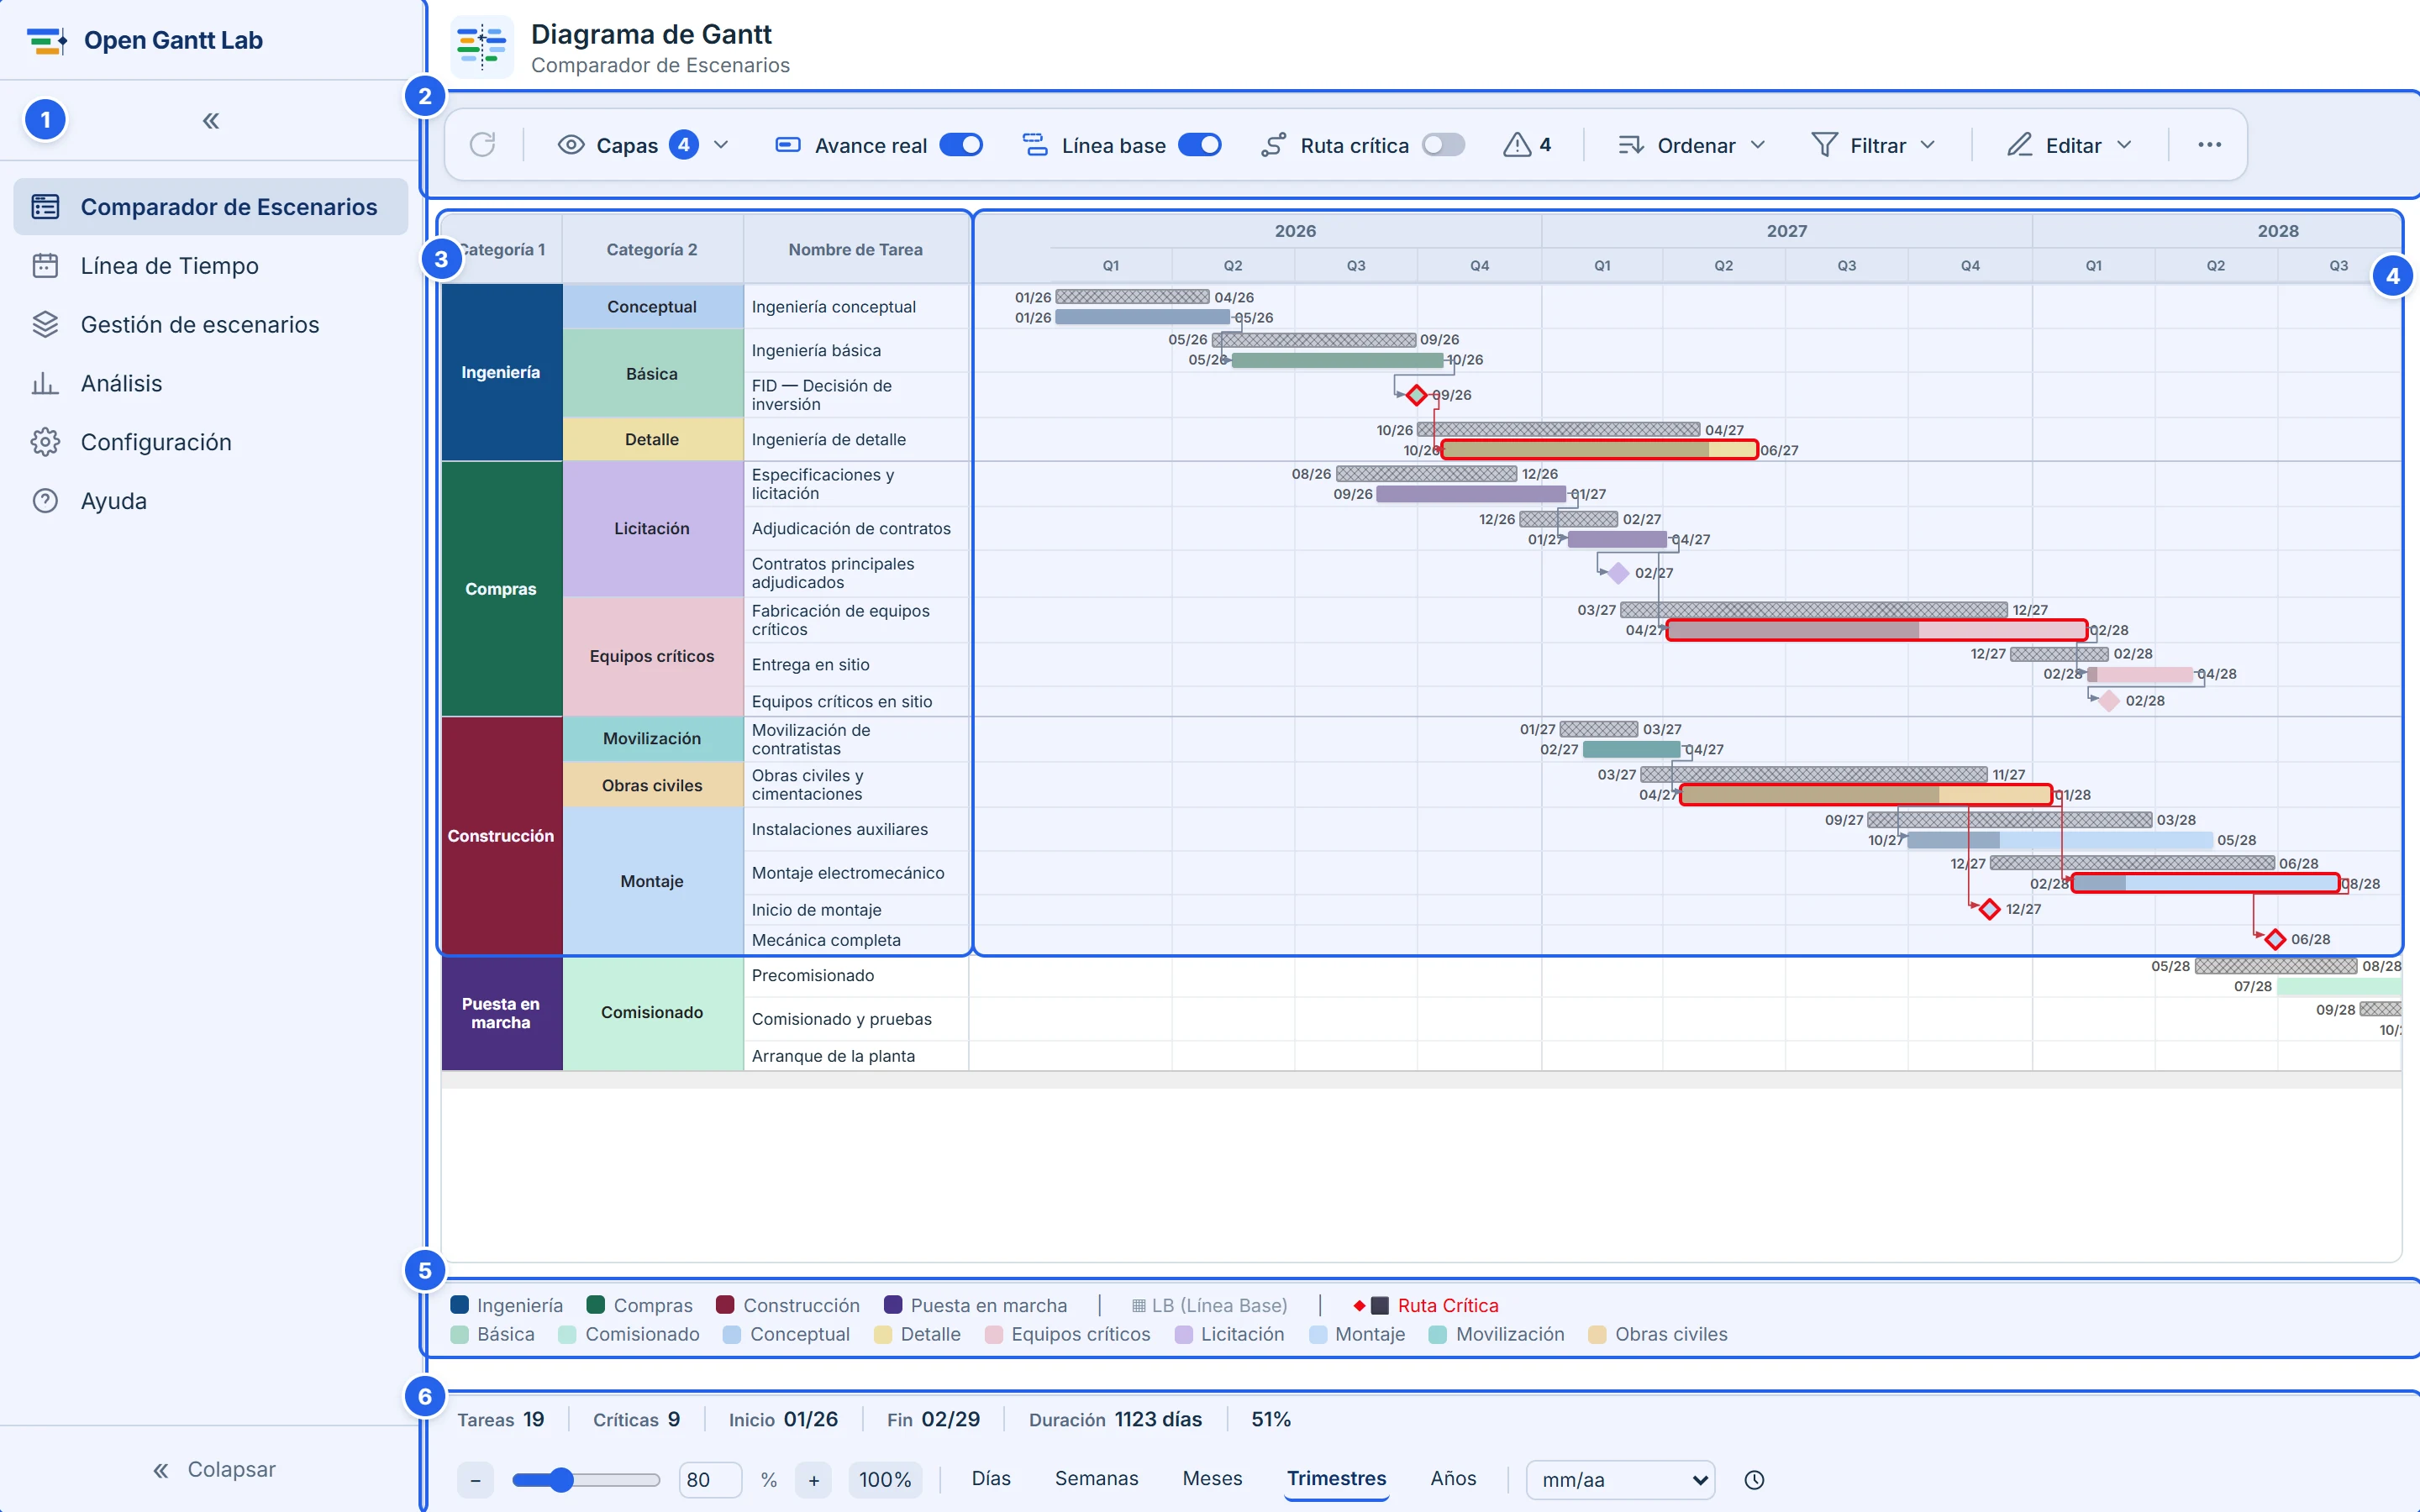2420x1512 pixels.
Task: Toggle the Construcción legend item
Action: tap(788, 1305)
